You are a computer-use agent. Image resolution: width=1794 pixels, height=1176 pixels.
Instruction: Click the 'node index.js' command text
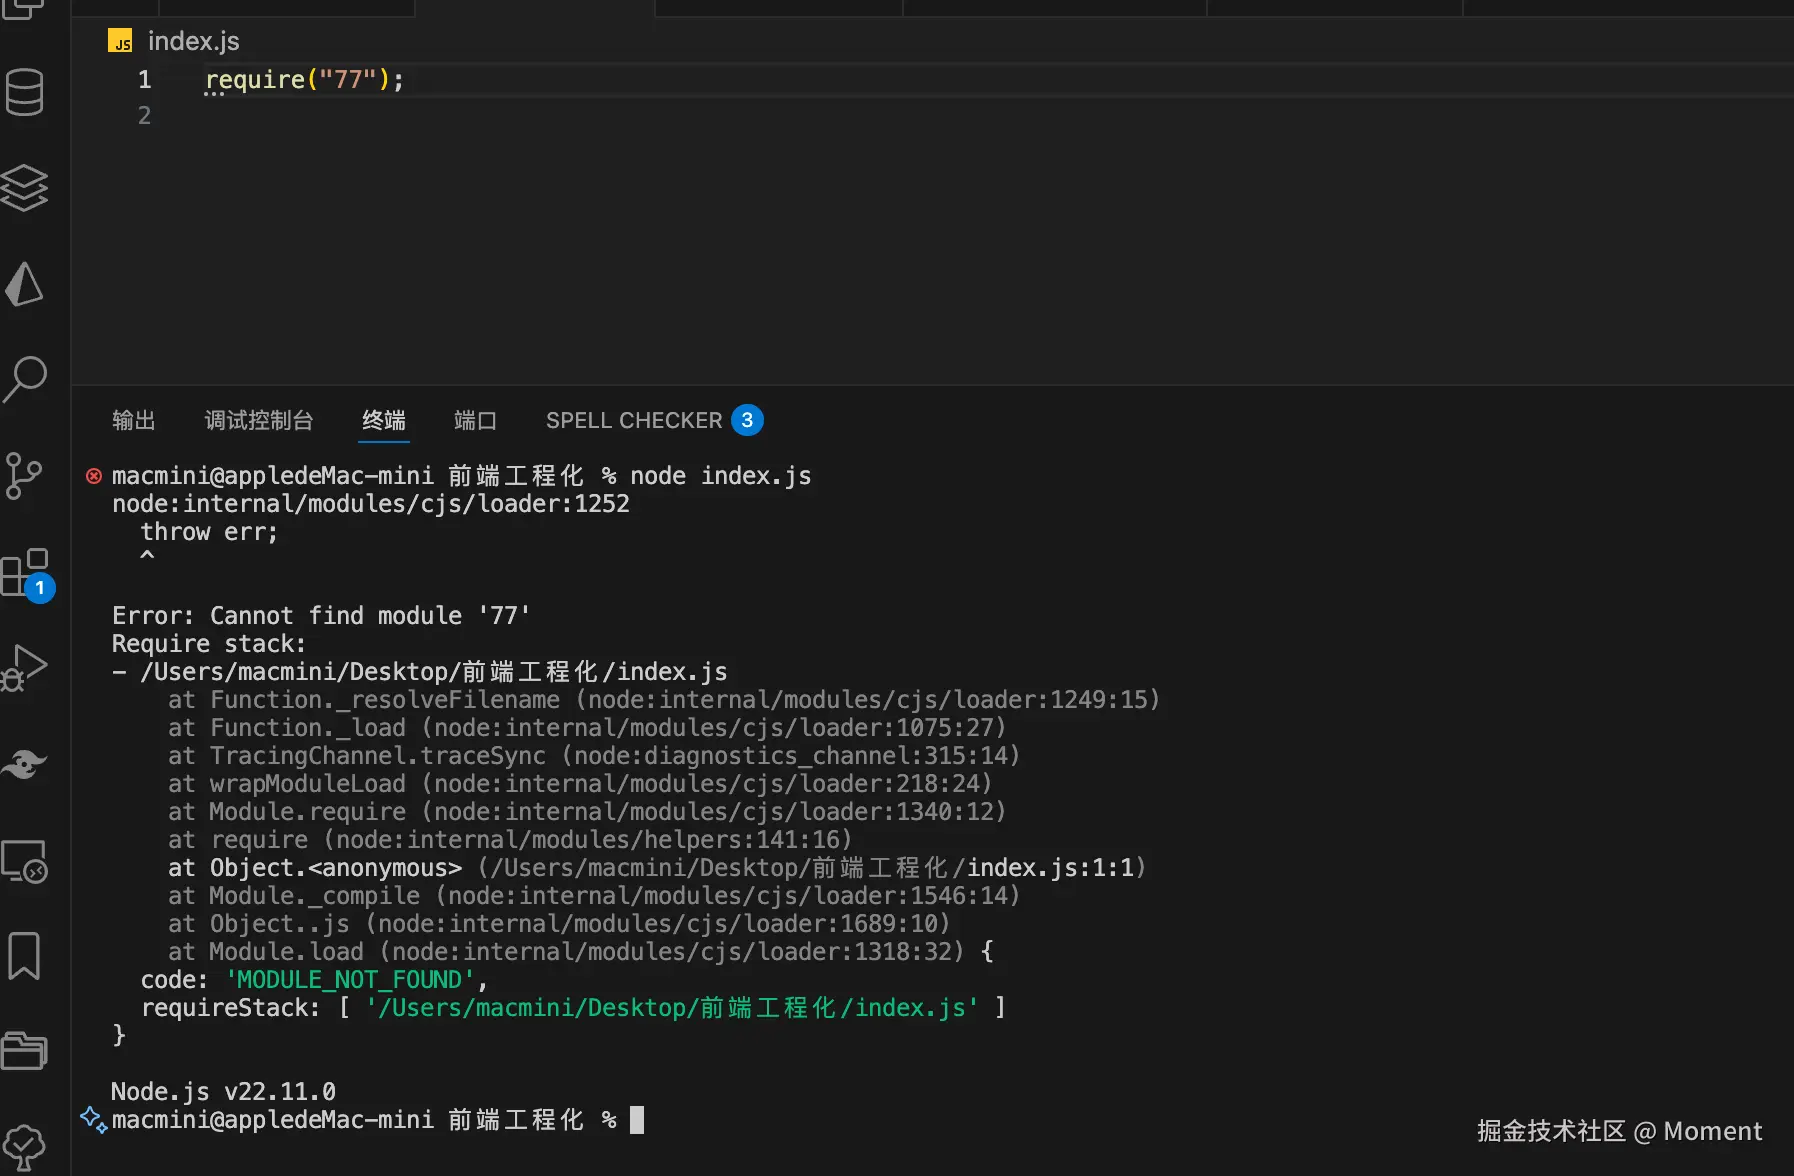(x=721, y=476)
